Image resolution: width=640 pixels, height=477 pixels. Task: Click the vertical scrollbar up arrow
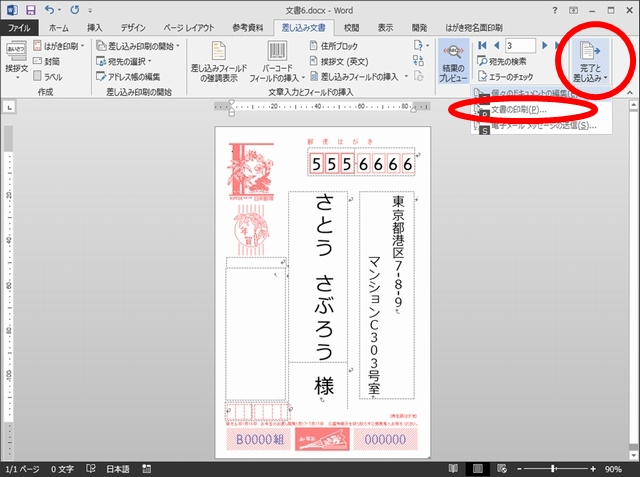click(x=633, y=106)
